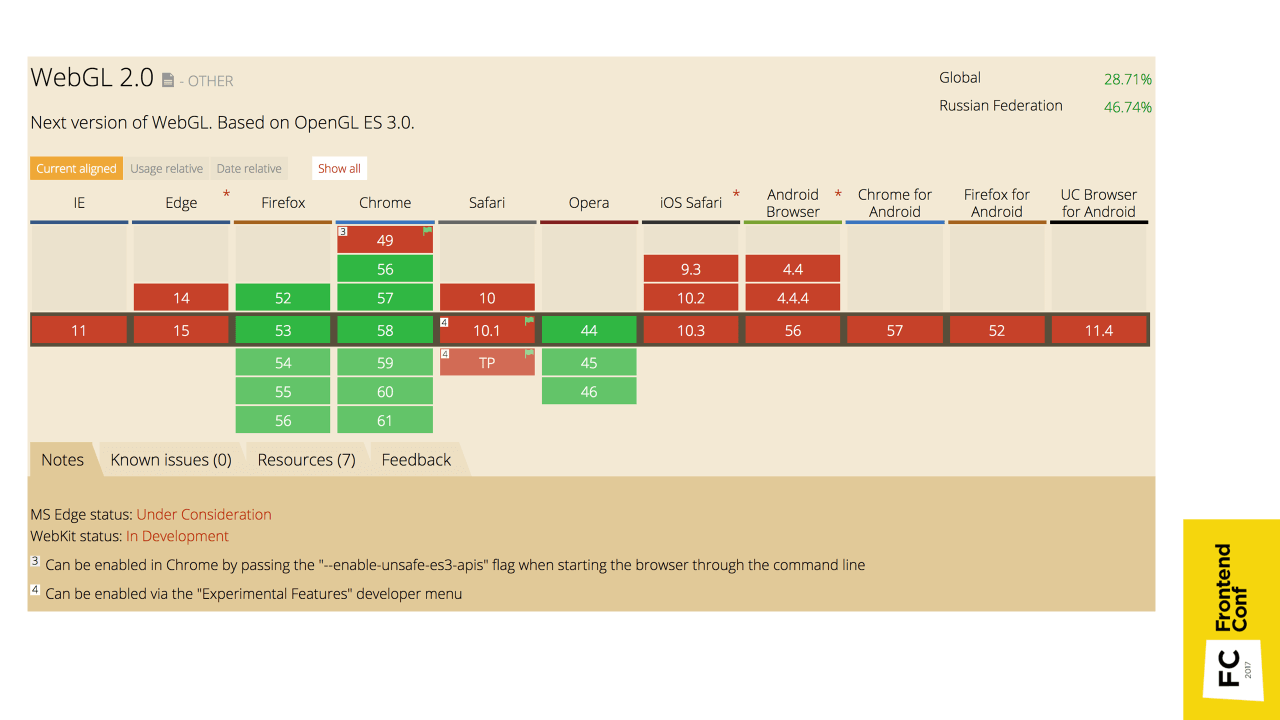
Task: Click the Global usage 28.71% value
Action: (x=1128, y=78)
